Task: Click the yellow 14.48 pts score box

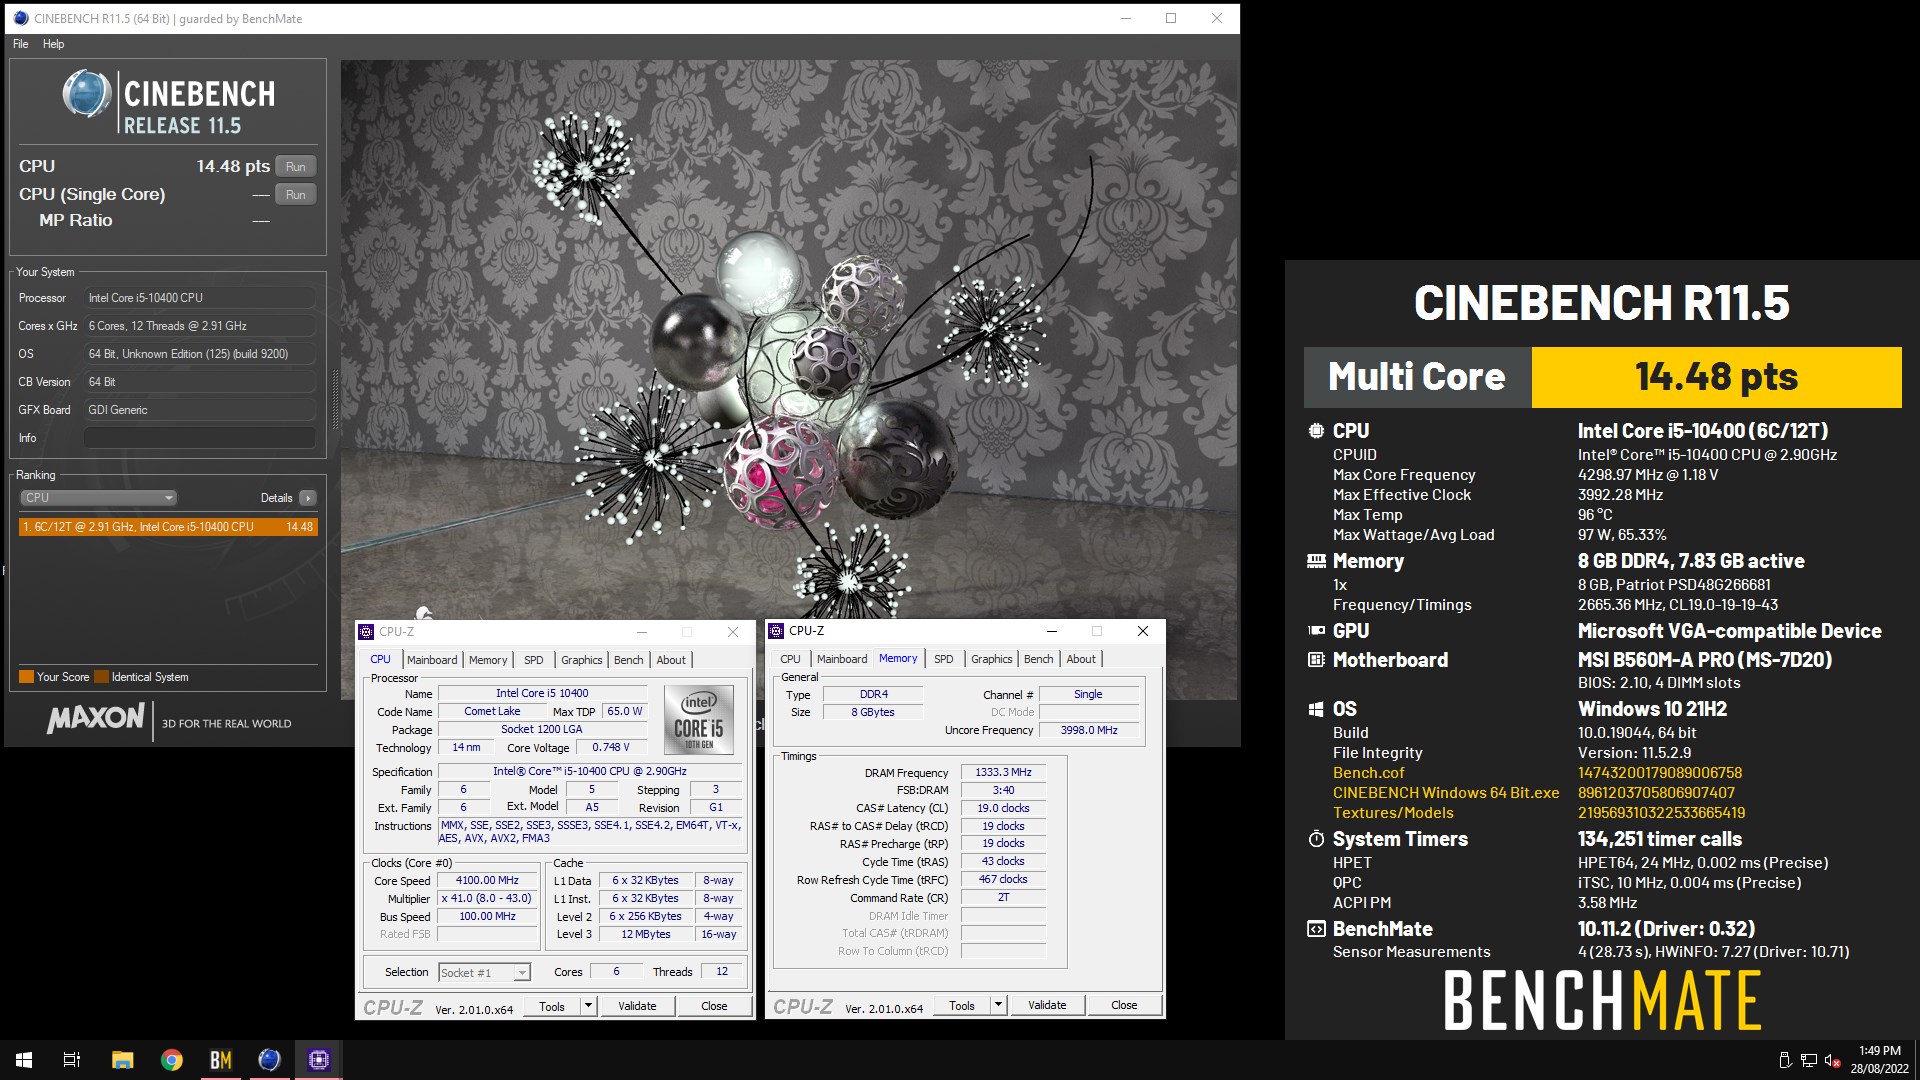Action: [1716, 377]
